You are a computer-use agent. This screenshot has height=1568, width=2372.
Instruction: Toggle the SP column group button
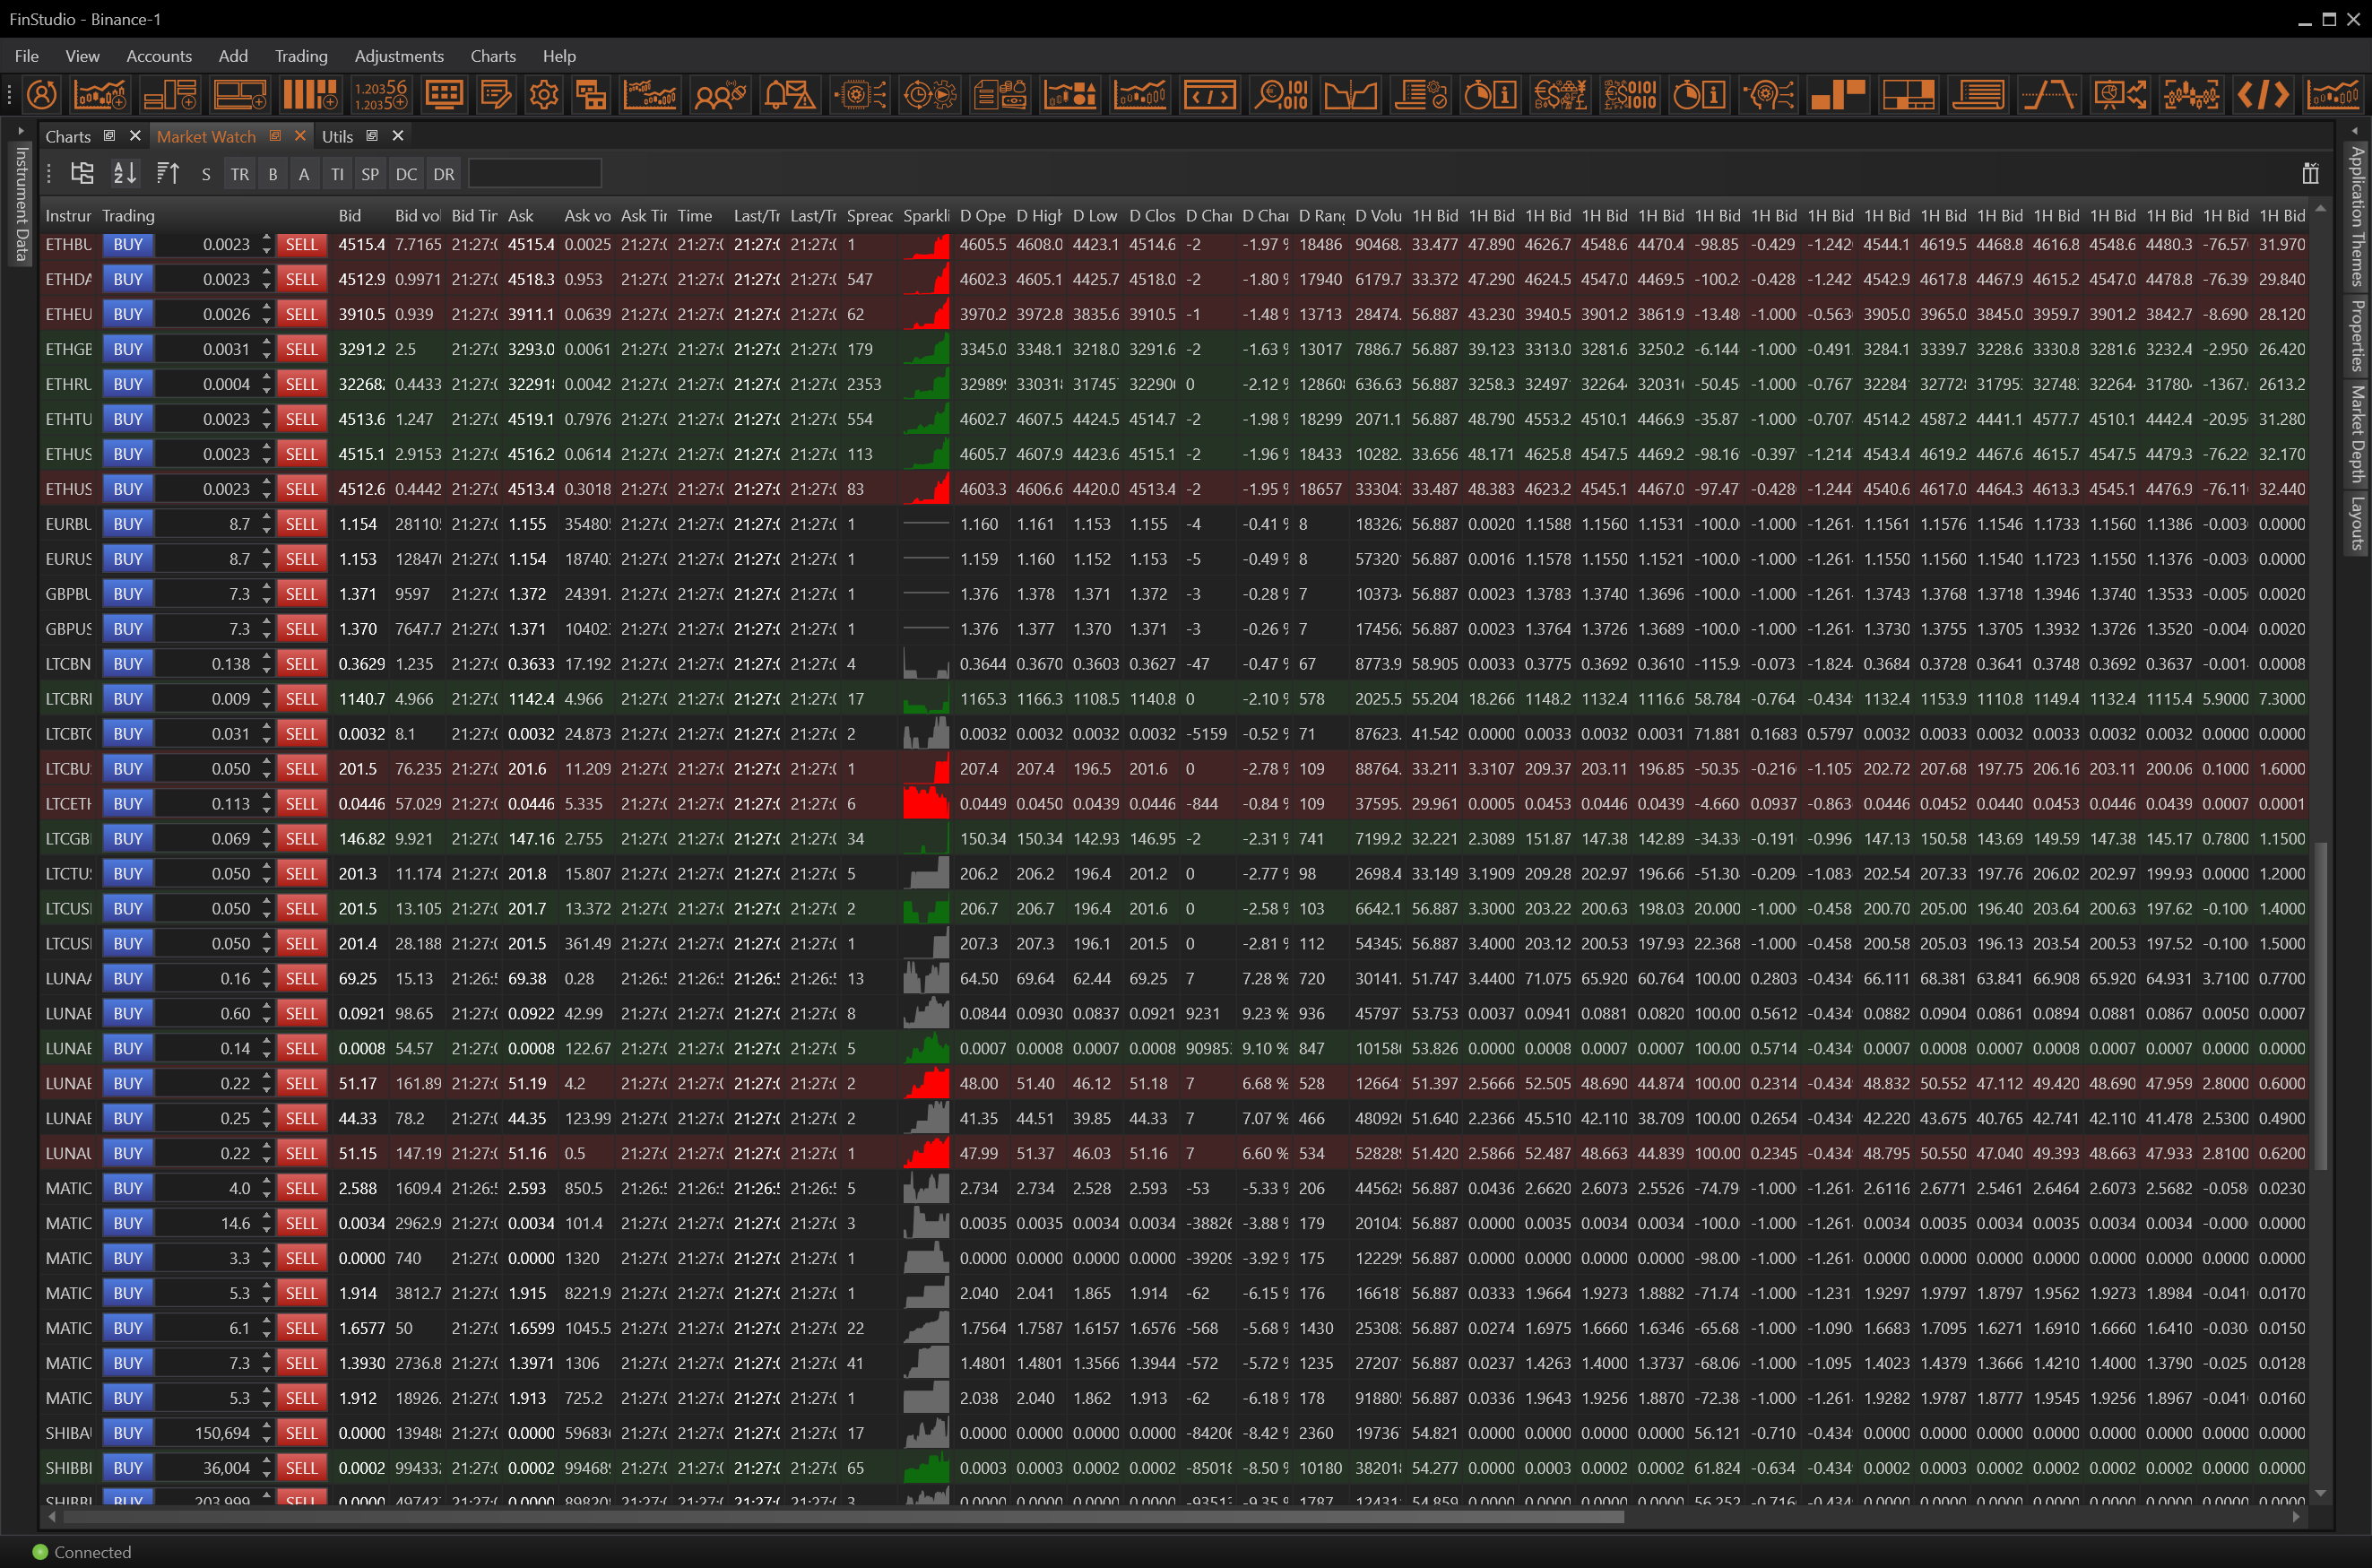click(370, 174)
